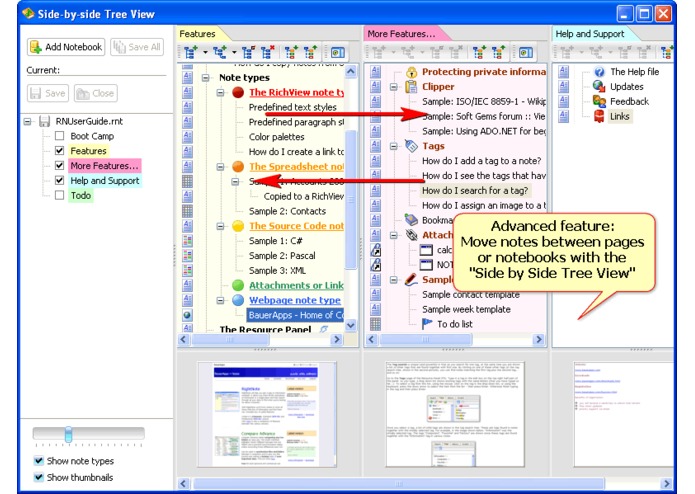Switch to the Help and Support tab
This screenshot has width=695, height=494.
point(590,34)
